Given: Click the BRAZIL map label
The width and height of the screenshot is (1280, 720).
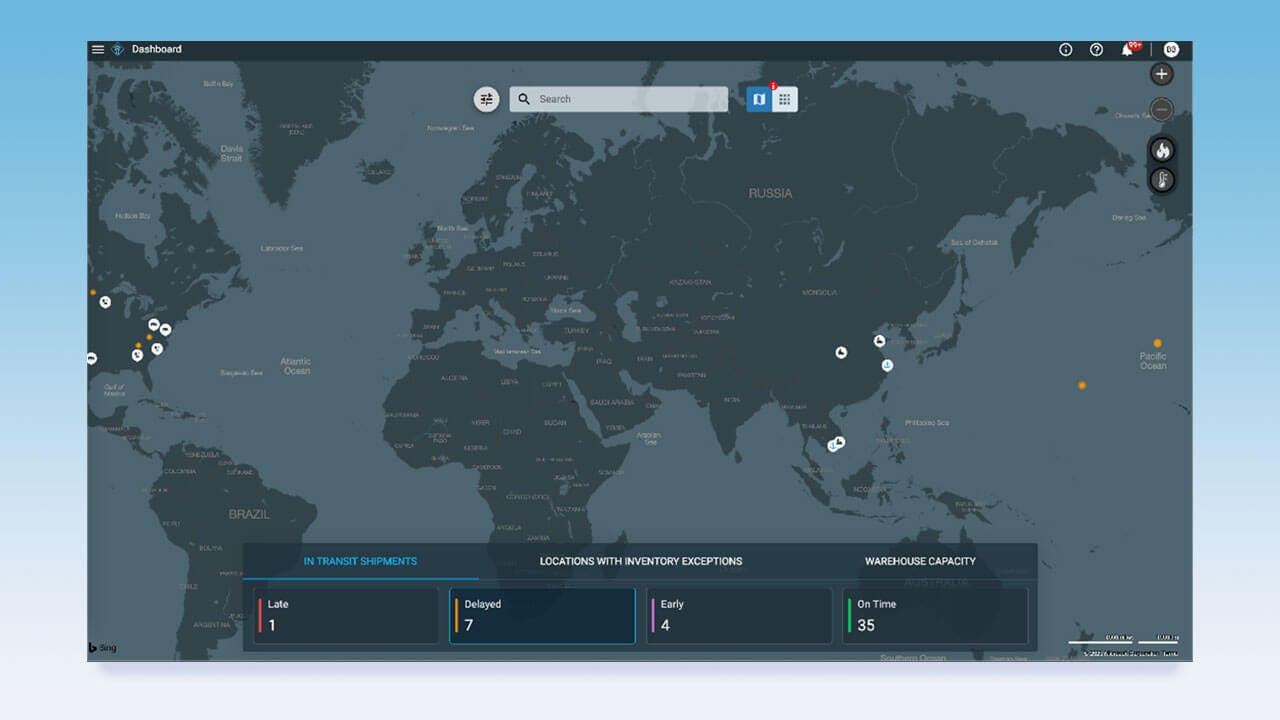Looking at the screenshot, I should point(249,514).
